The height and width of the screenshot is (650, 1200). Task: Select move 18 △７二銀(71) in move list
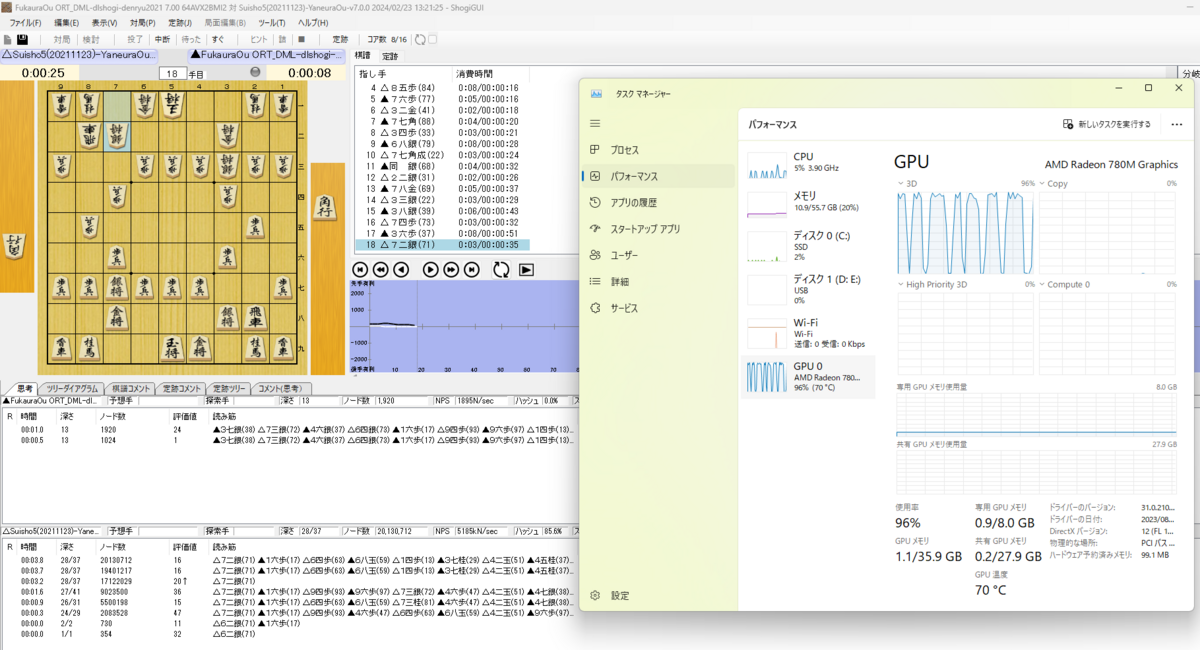coord(442,245)
